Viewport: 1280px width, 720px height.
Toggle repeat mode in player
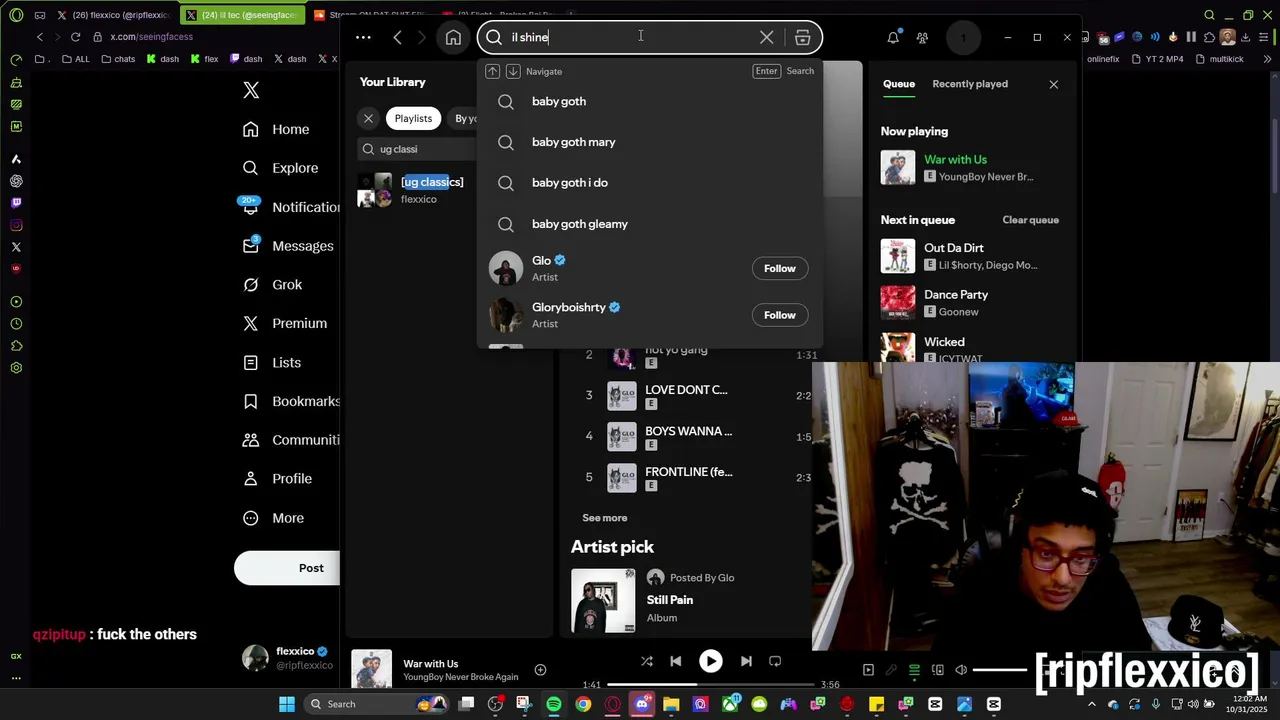(x=775, y=661)
